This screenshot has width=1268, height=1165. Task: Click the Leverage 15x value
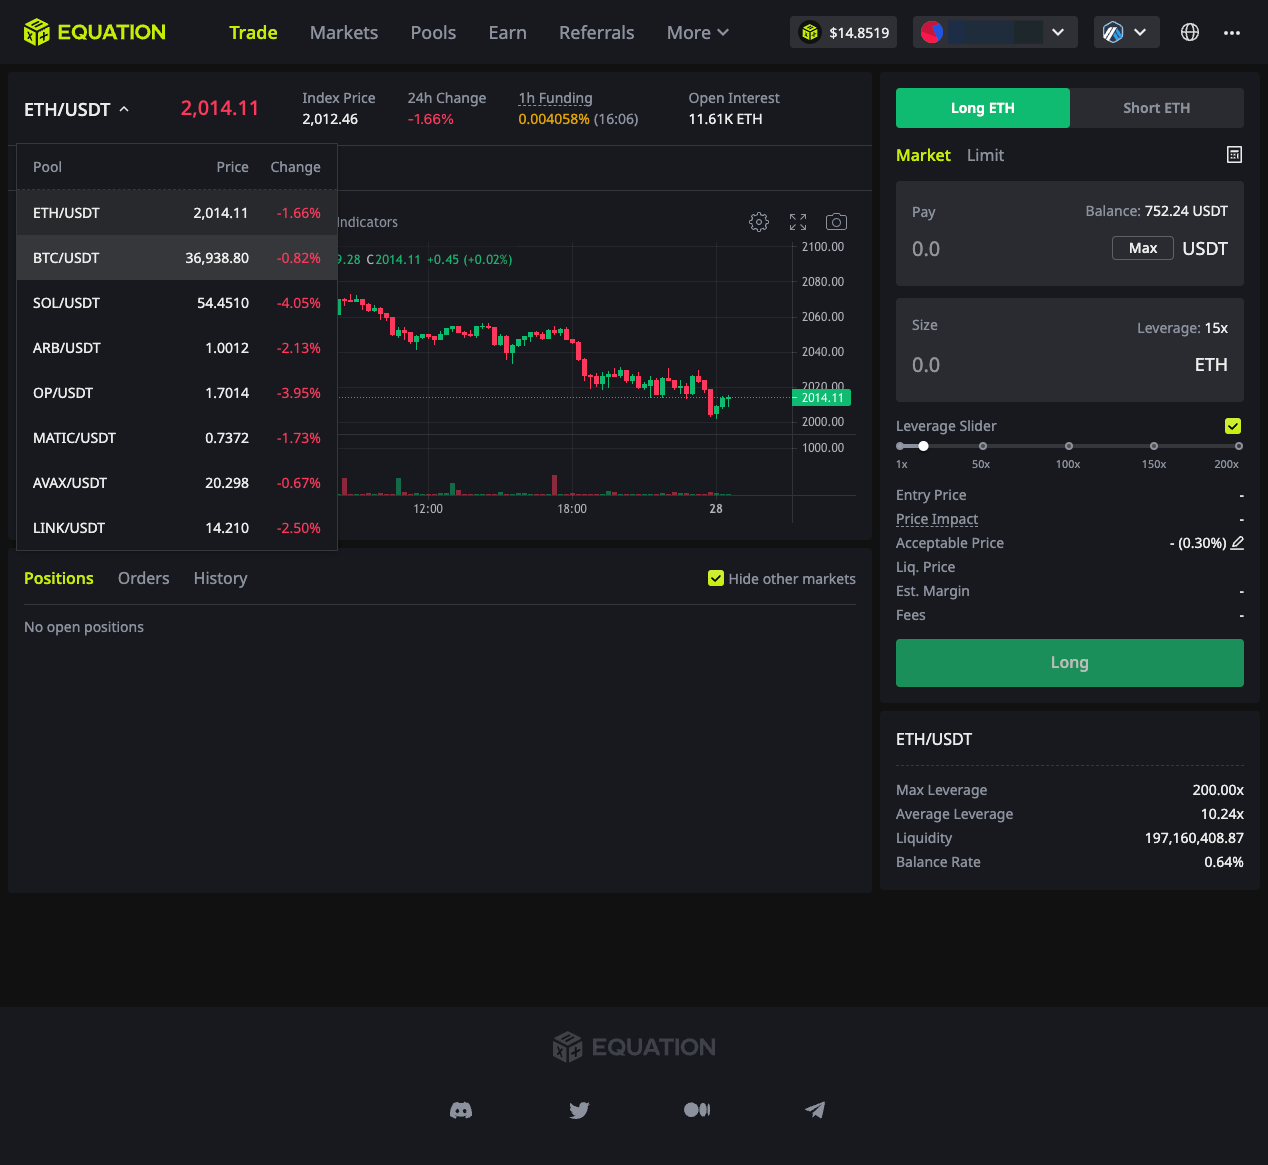1216,328
